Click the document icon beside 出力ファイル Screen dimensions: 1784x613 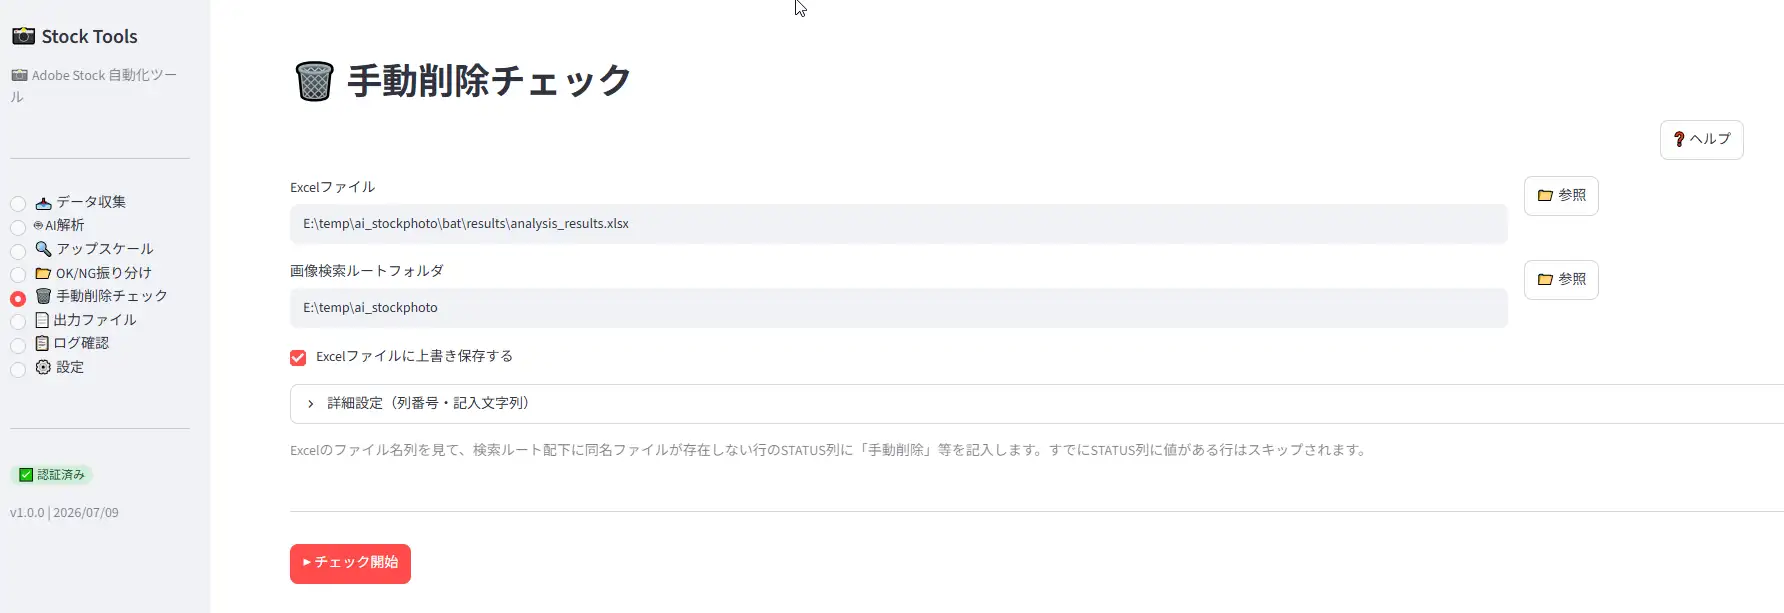click(x=42, y=320)
